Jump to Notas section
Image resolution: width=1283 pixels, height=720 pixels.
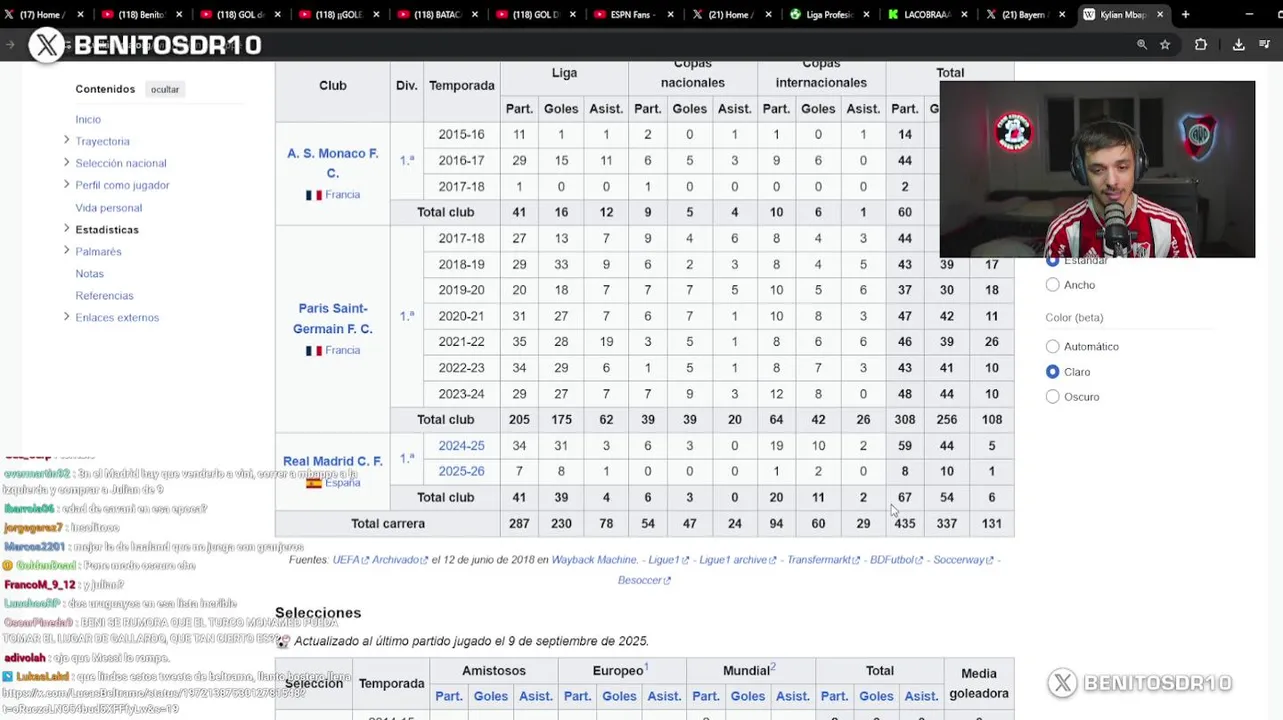point(89,274)
